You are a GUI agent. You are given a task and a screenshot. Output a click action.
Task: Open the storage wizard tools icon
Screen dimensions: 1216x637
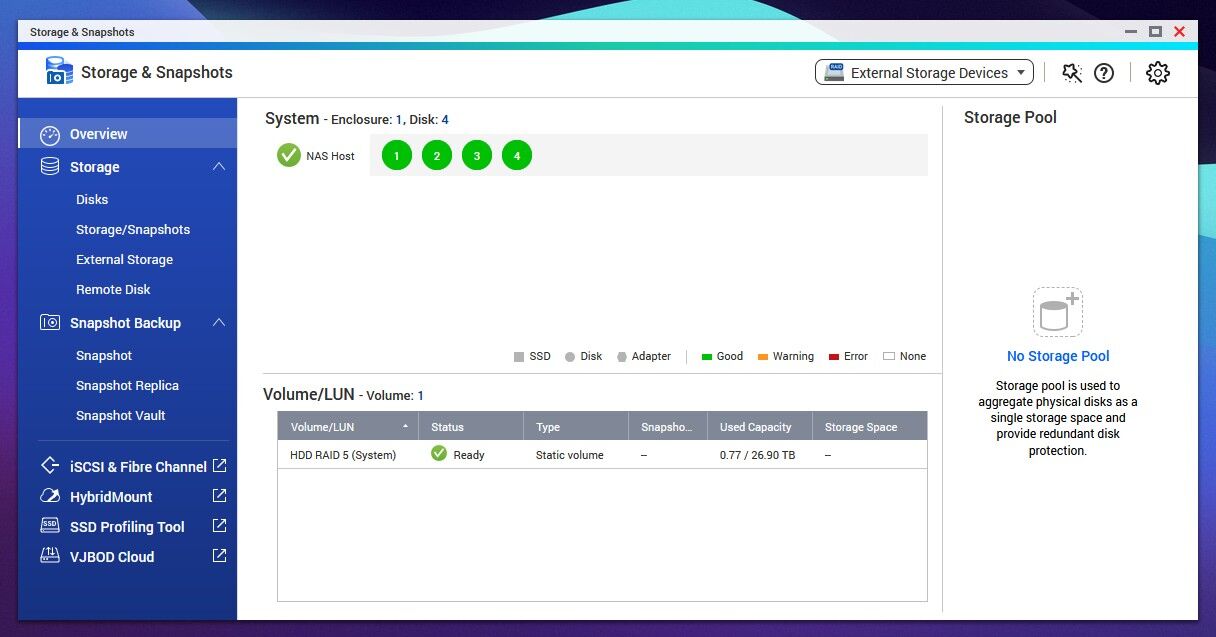point(1072,72)
